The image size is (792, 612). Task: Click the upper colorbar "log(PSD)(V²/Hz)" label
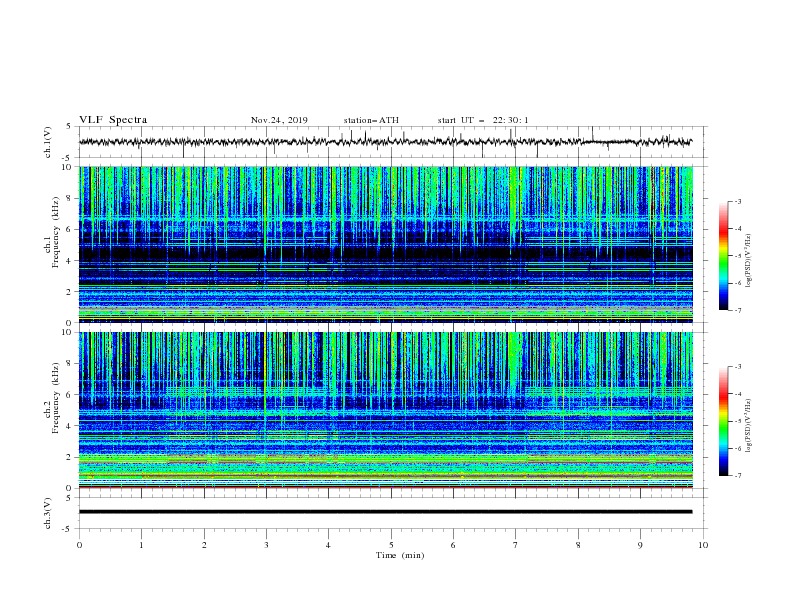pos(749,261)
